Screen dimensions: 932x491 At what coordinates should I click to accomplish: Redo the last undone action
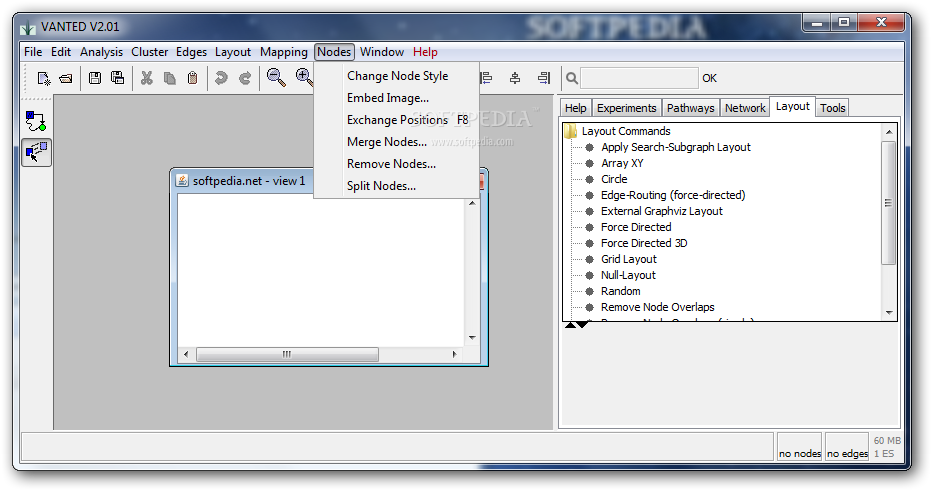(244, 78)
